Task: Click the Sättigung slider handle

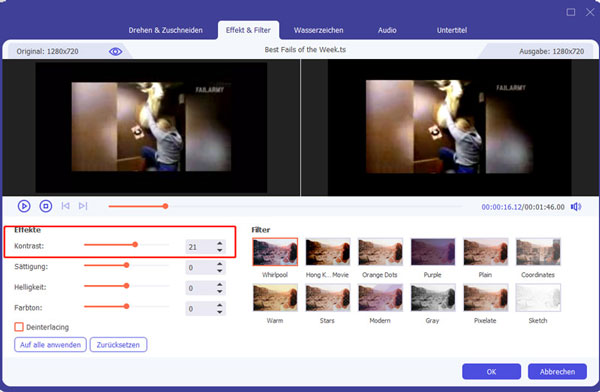Action: coord(126,265)
